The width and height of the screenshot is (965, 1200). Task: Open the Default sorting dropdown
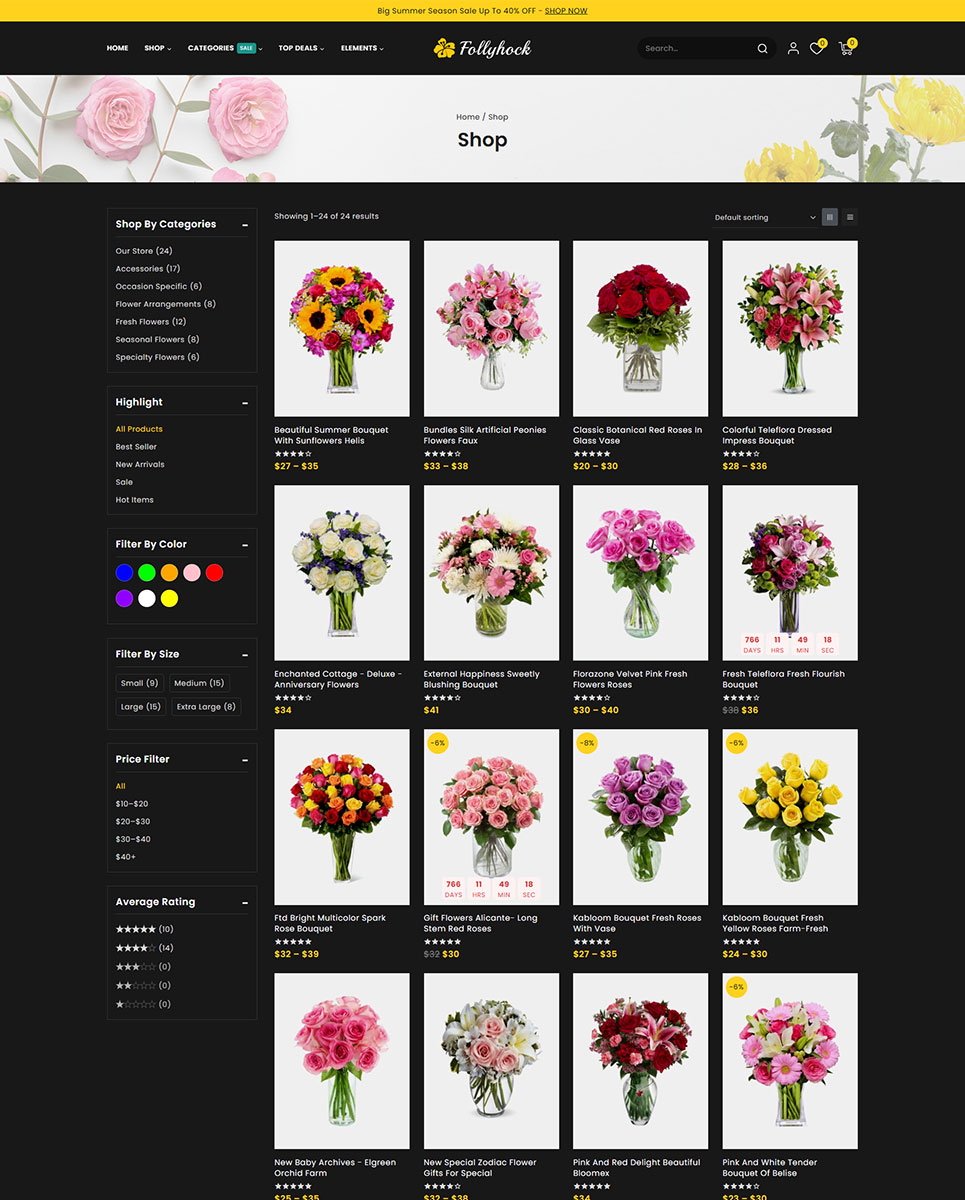(x=764, y=217)
